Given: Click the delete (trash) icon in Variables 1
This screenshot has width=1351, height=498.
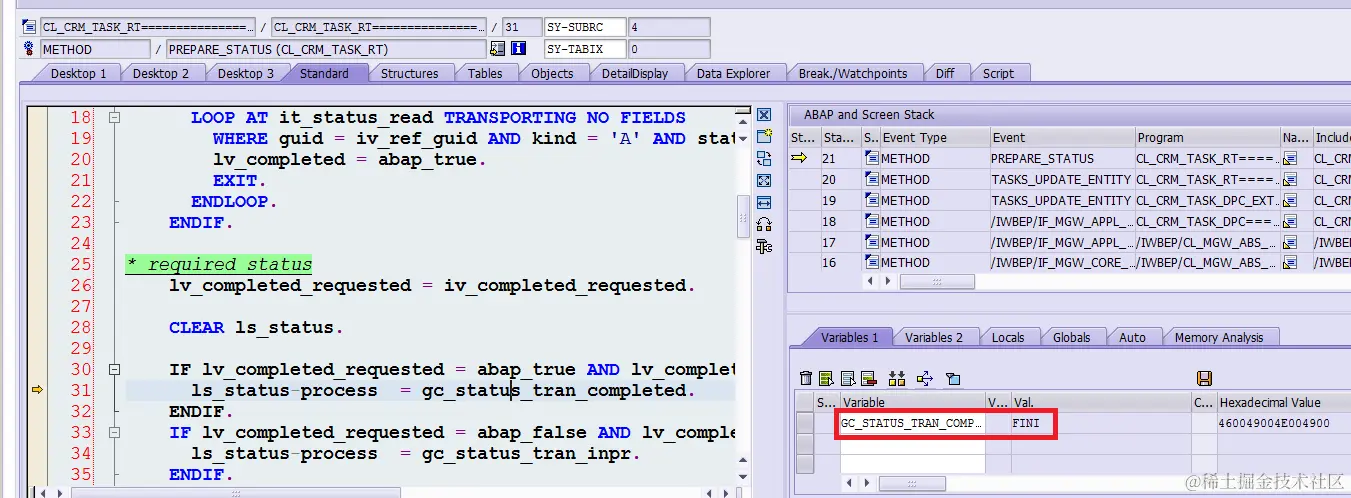Looking at the screenshot, I should [805, 378].
